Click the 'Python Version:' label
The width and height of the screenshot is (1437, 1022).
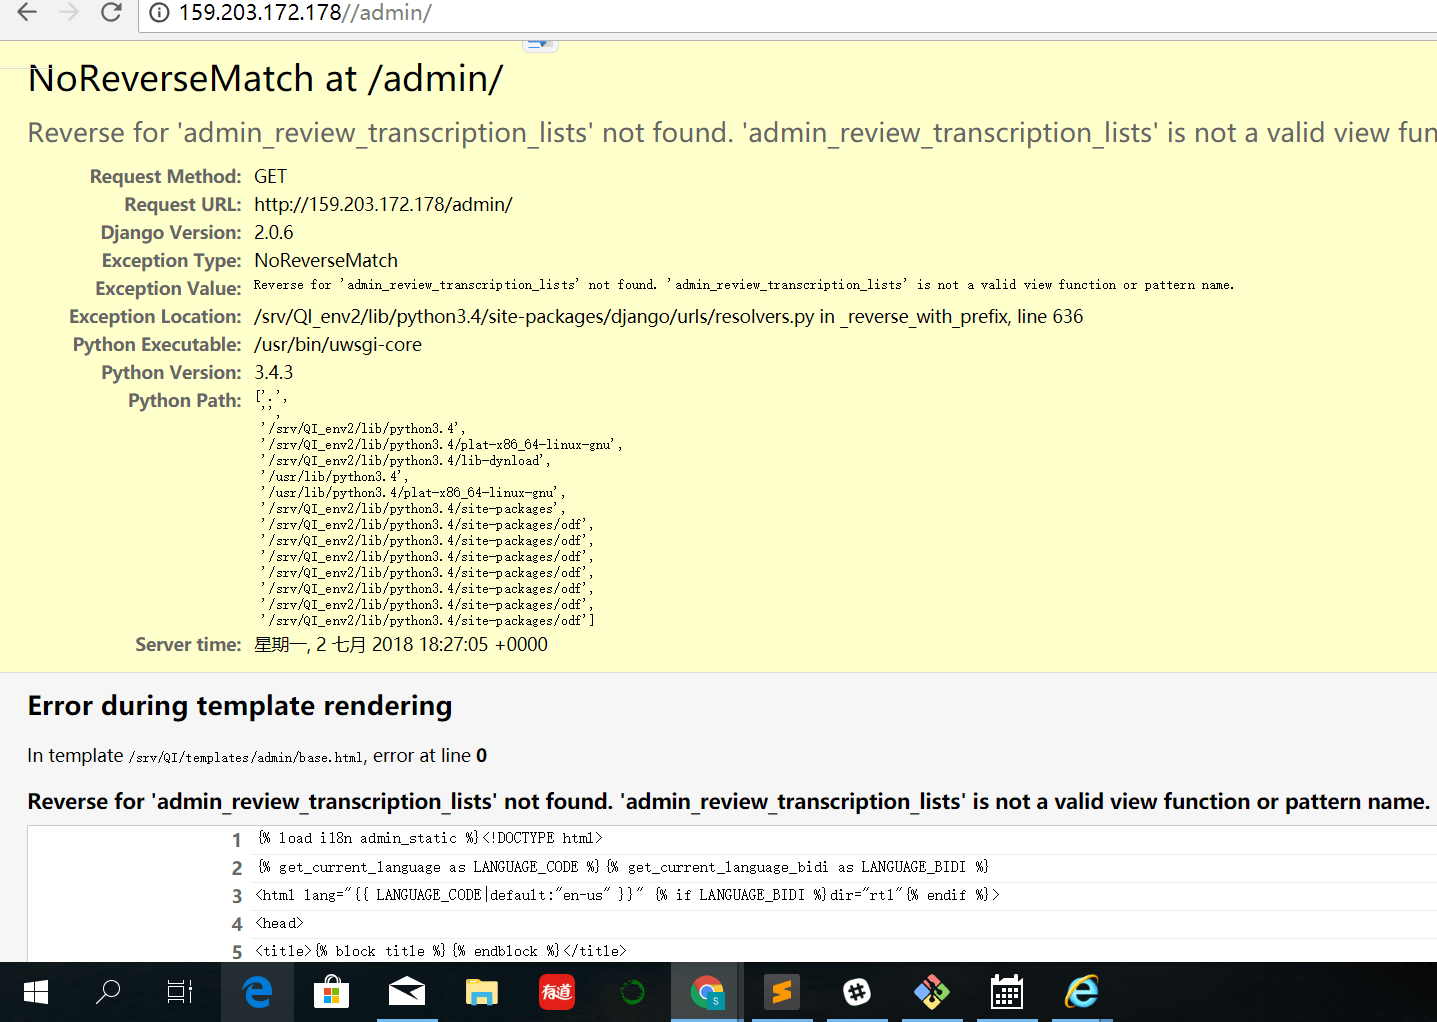click(x=171, y=372)
